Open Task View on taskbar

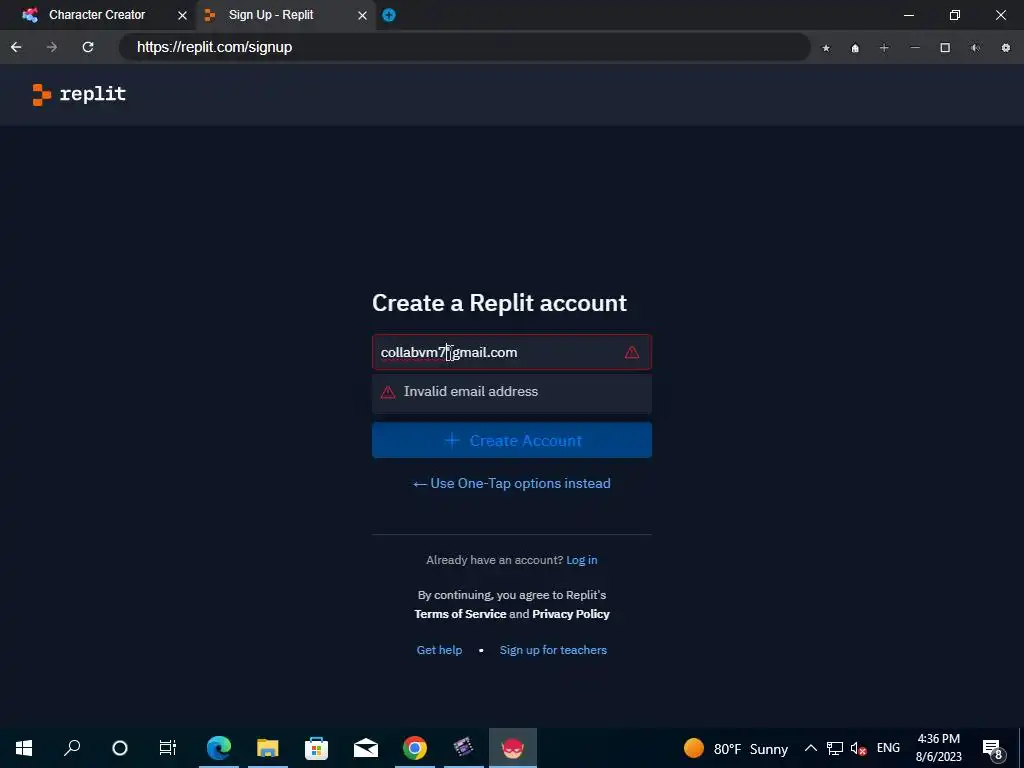pyautogui.click(x=168, y=748)
